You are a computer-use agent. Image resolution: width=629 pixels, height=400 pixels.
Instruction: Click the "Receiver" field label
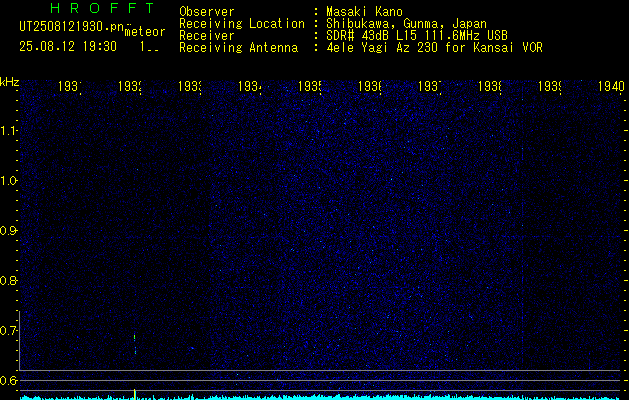(207, 36)
